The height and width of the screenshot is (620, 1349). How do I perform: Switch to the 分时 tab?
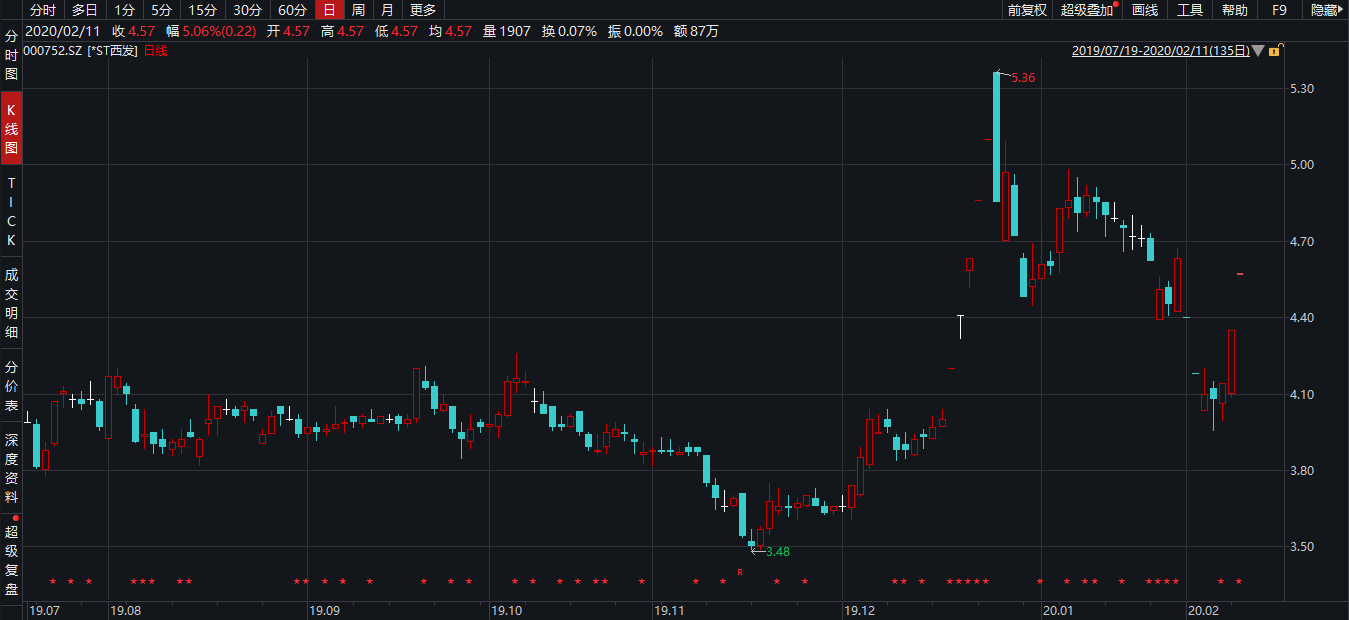click(43, 10)
